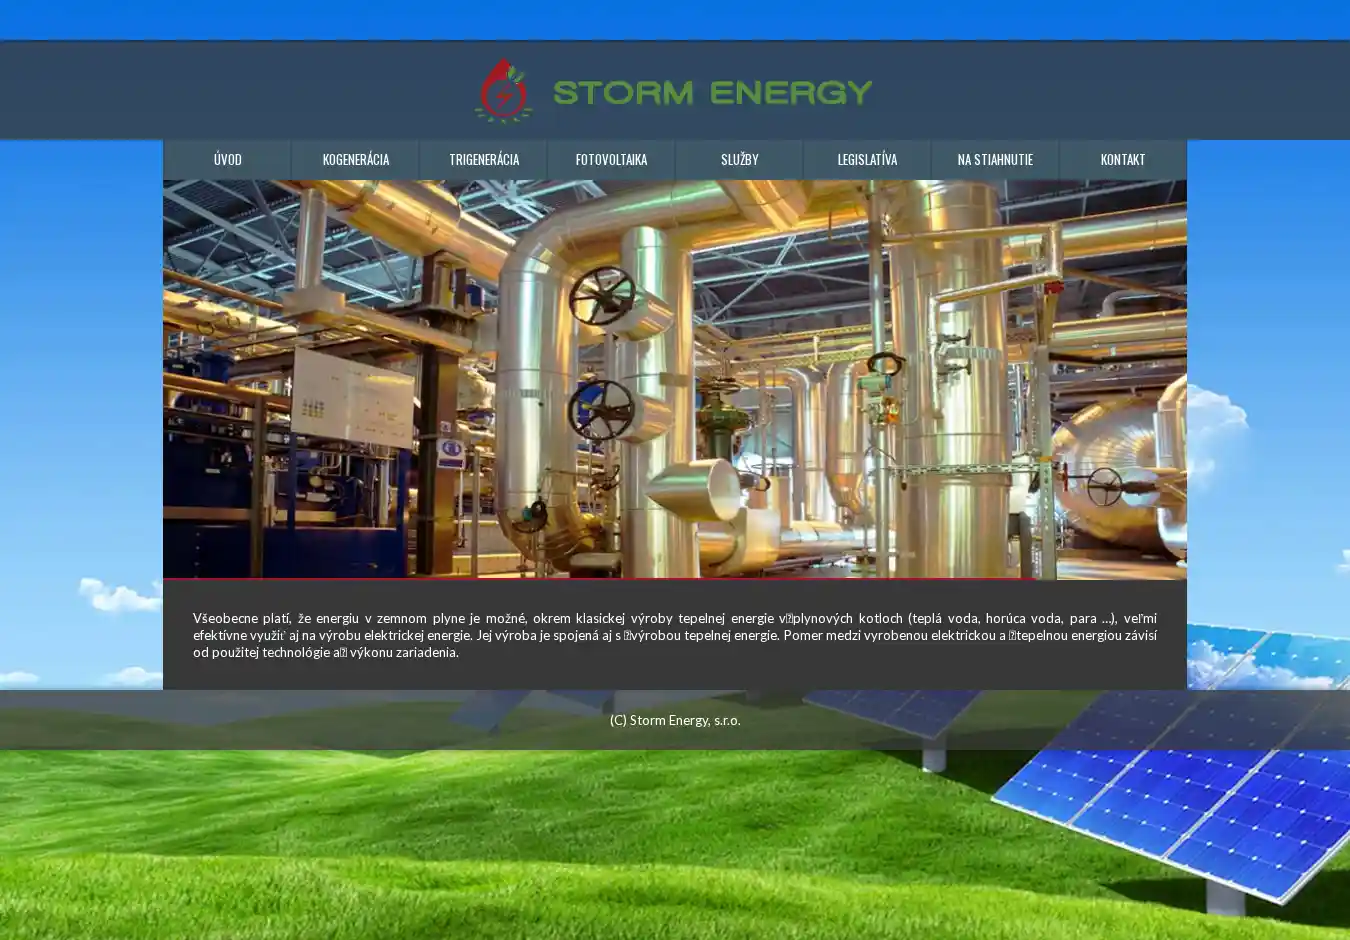This screenshot has width=1350, height=940.
Task: Click the lower black valve wheel in banner
Action: tap(600, 410)
